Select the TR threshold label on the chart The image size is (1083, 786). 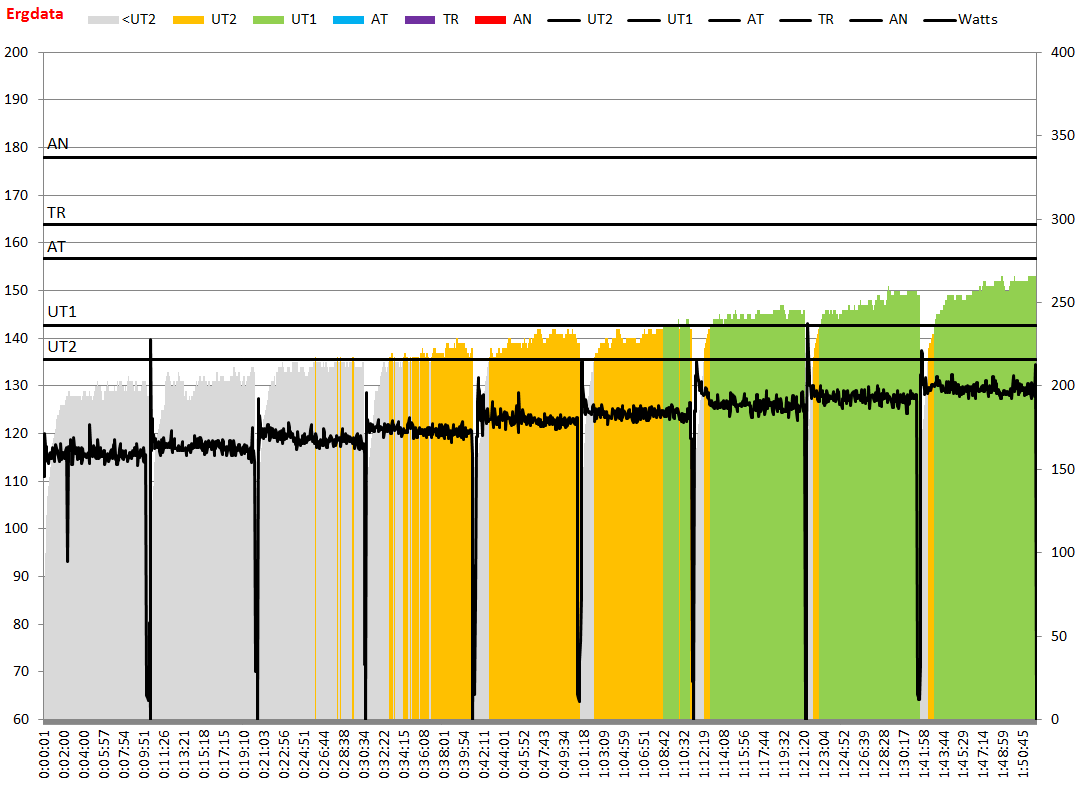[57, 213]
